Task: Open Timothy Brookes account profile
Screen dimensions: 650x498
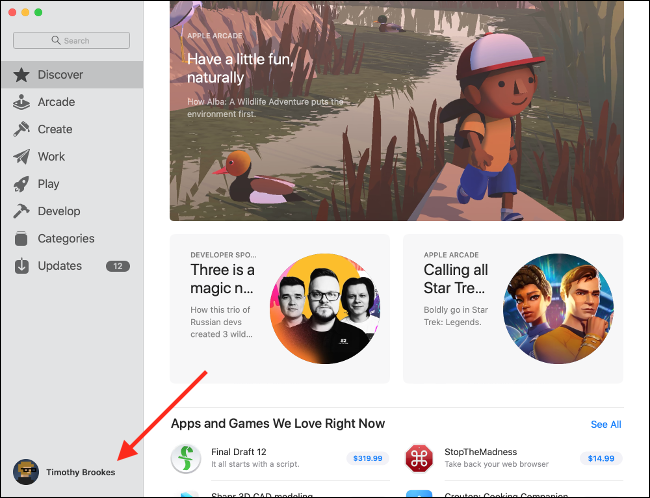Action: pos(65,472)
